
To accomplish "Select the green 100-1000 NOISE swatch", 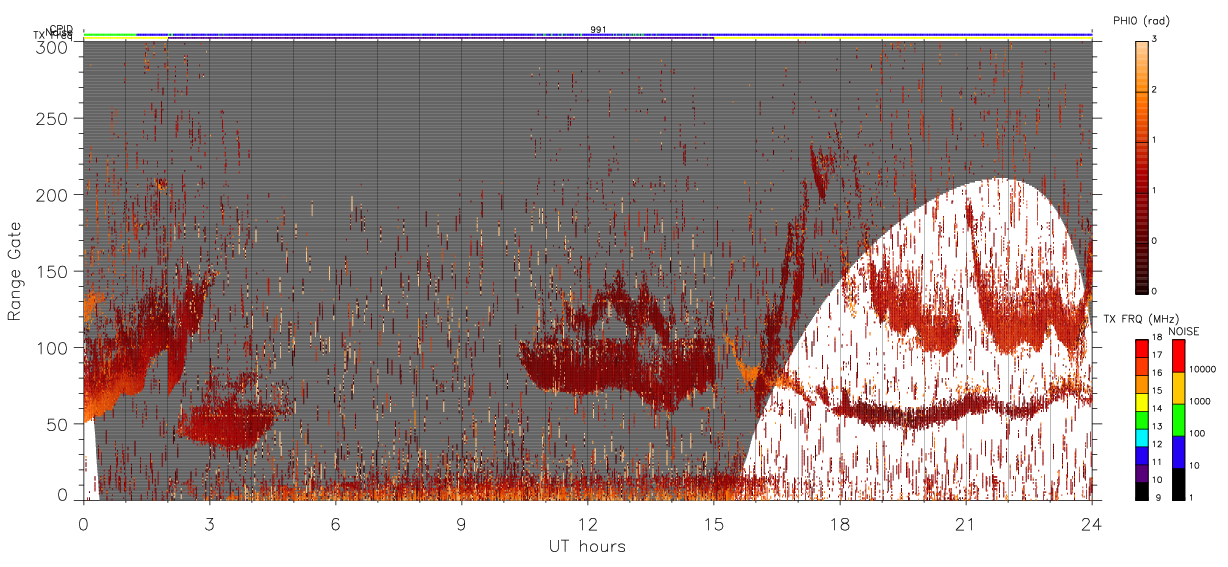I will [x=1178, y=418].
